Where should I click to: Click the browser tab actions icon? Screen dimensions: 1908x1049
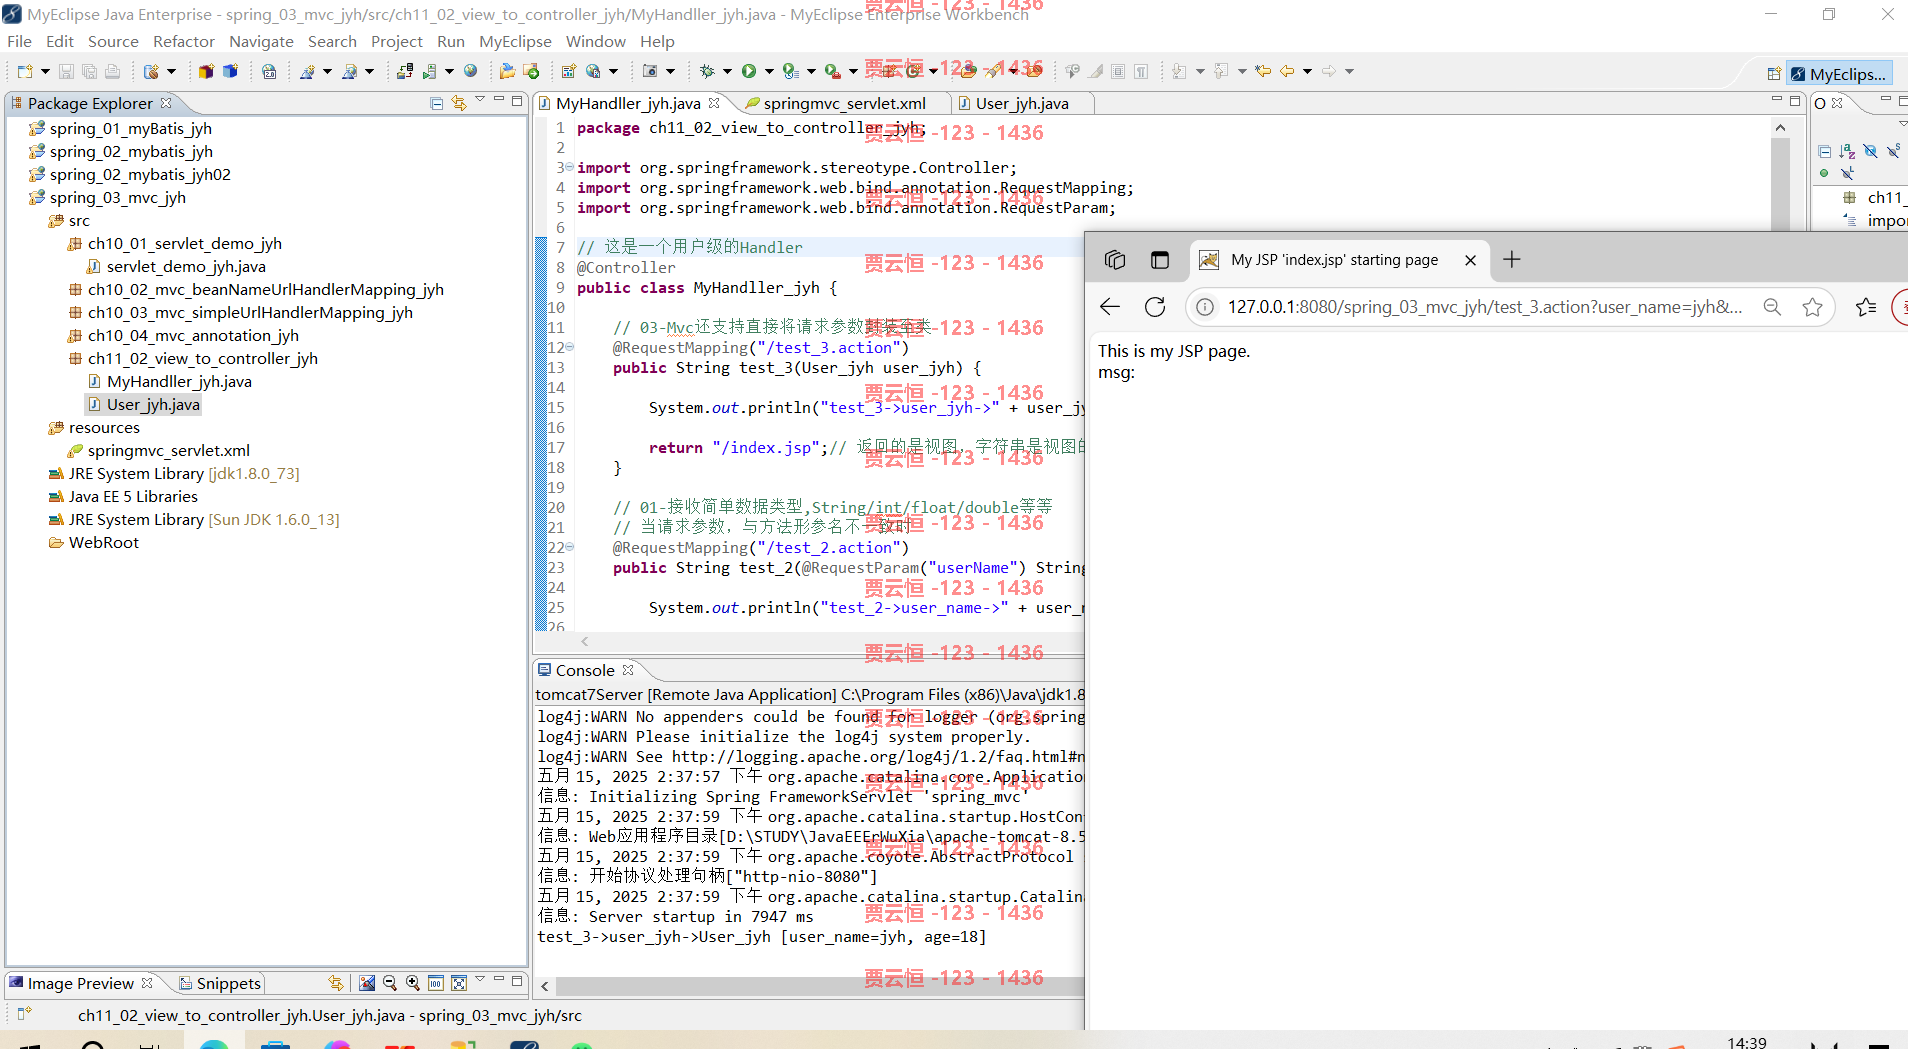[1160, 260]
